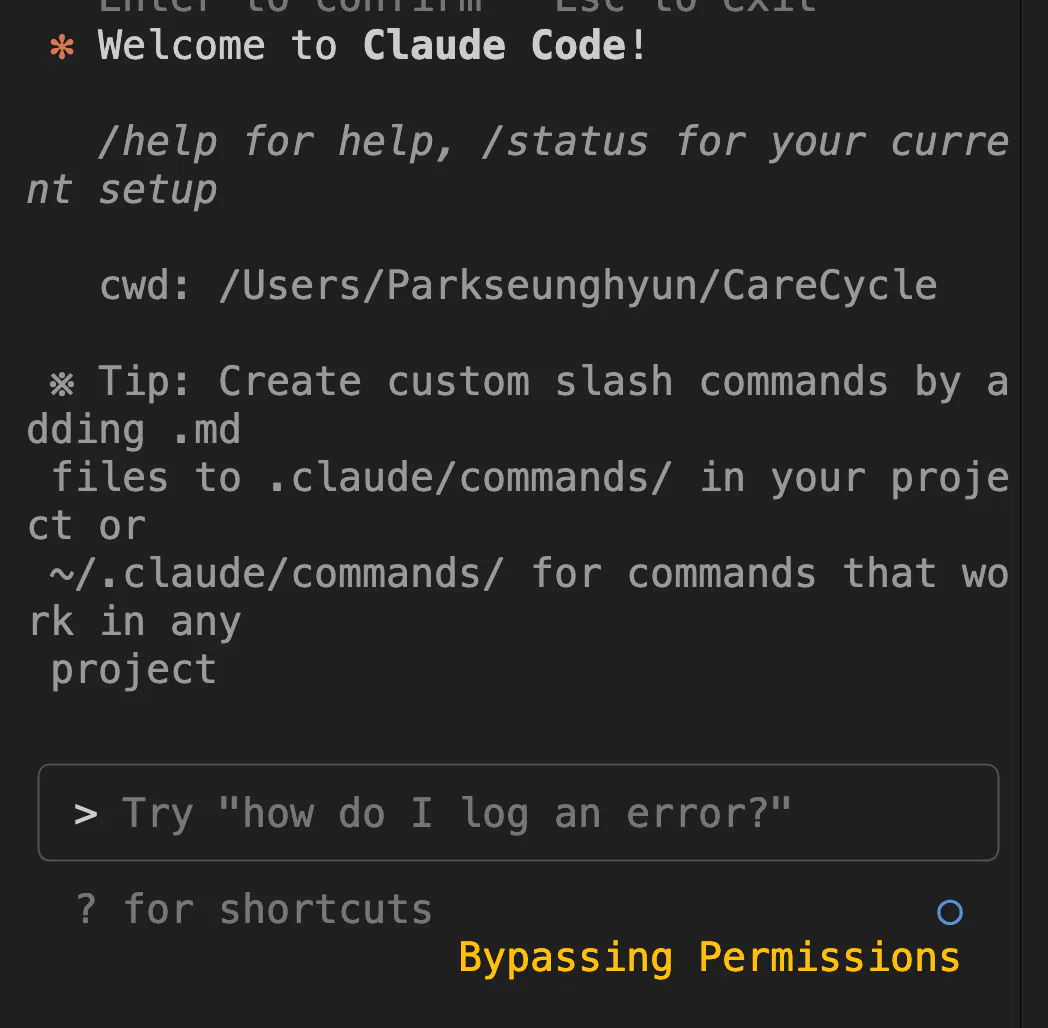Click the '? for shortcuts' hint
The height and width of the screenshot is (1028, 1048).
tap(254, 910)
